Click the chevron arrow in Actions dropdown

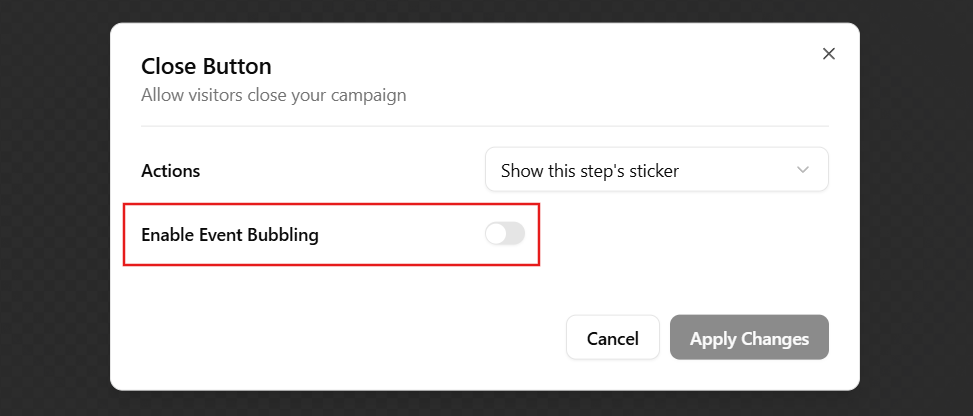pyautogui.click(x=803, y=171)
